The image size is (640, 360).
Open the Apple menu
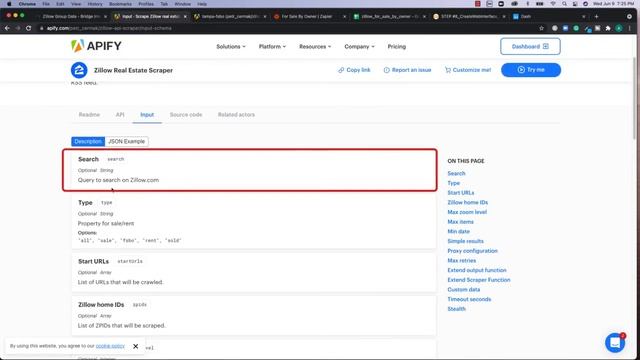click(9, 4)
